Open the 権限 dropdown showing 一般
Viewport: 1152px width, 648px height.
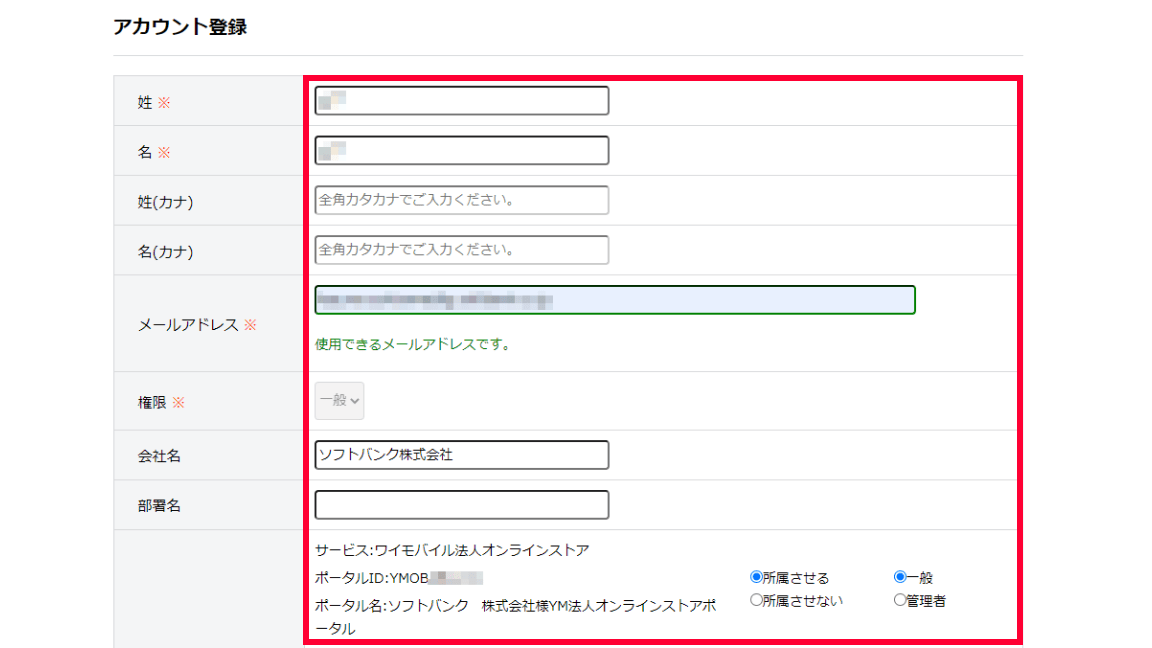(340, 400)
